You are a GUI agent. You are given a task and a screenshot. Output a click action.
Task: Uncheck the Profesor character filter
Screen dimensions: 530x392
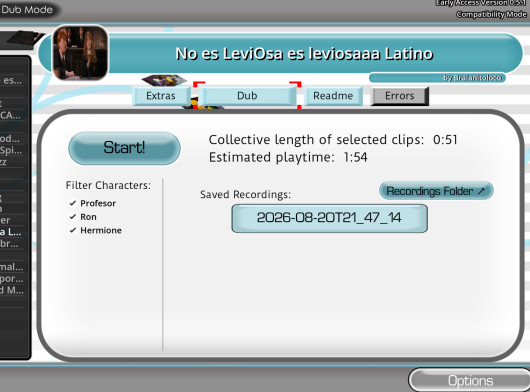93,203
